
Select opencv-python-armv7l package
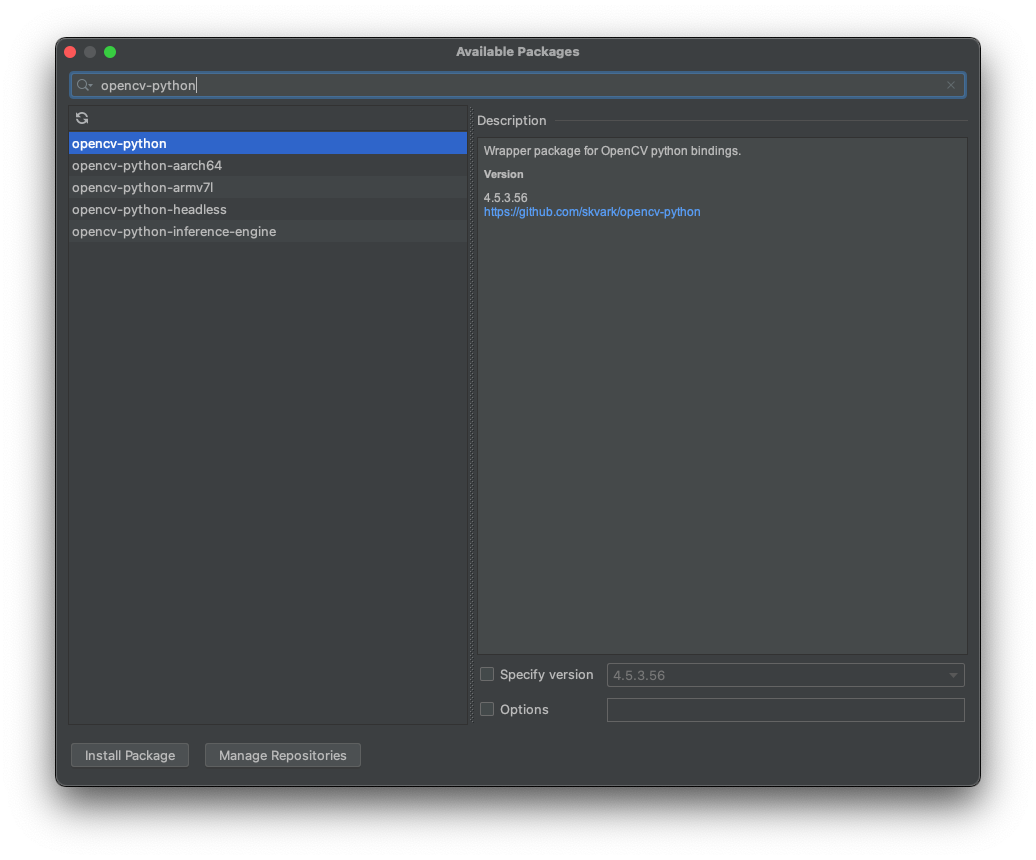coord(268,188)
